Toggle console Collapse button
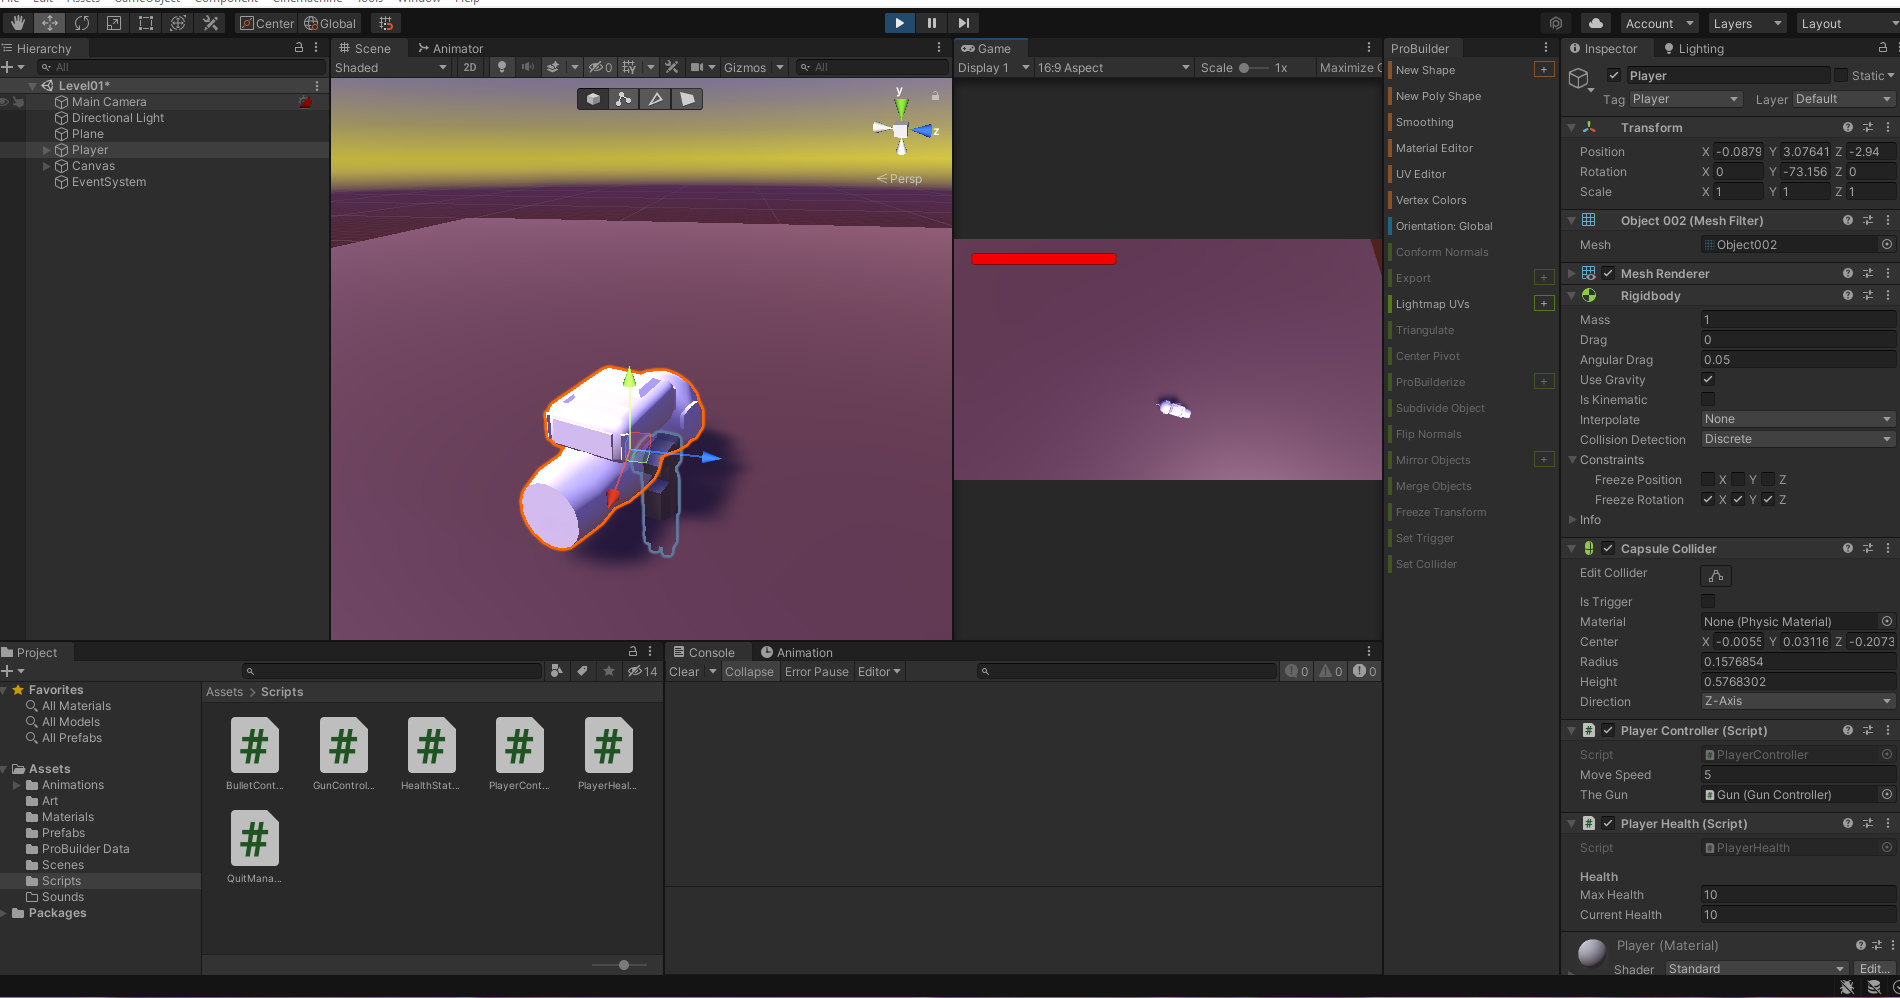The height and width of the screenshot is (998, 1900). 749,671
